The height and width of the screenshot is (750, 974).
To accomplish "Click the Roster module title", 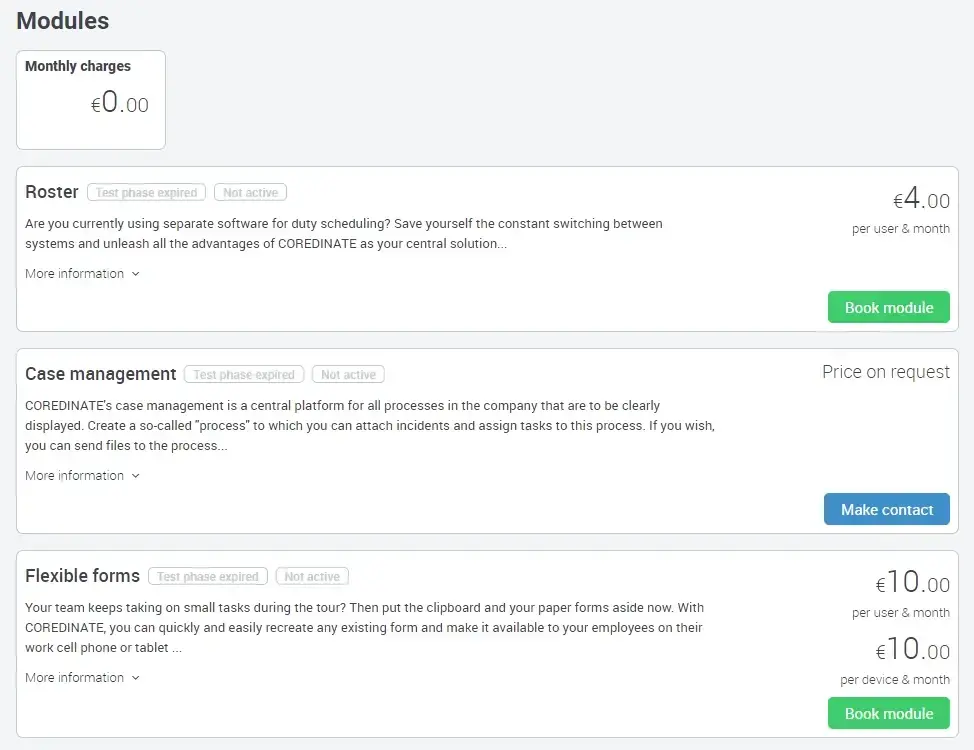I will click(52, 192).
